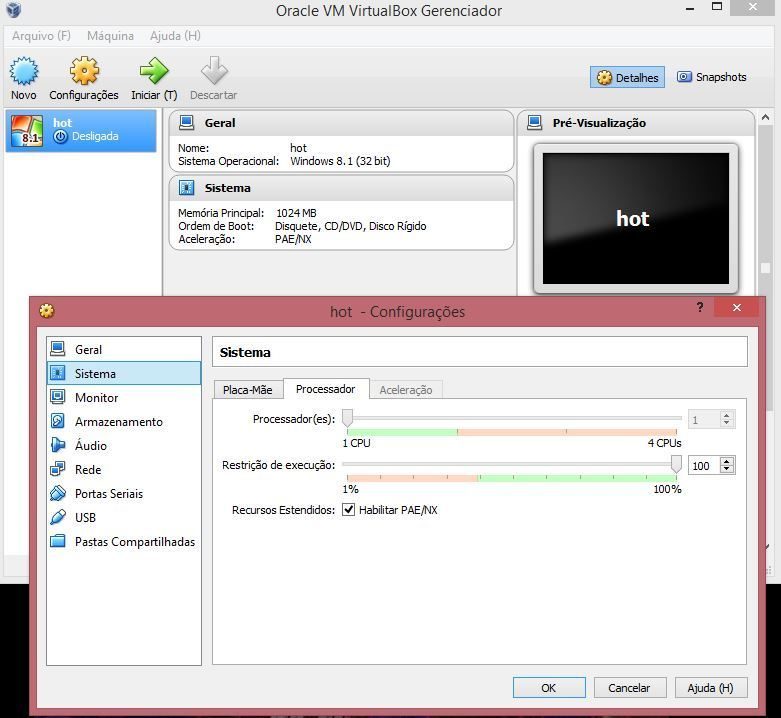
Task: Click the Pastas Compartilhadas folder icon
Action: pos(58,541)
